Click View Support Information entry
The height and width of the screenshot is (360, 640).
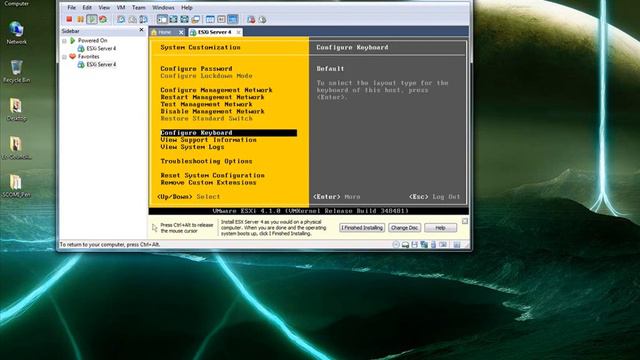(x=209, y=140)
